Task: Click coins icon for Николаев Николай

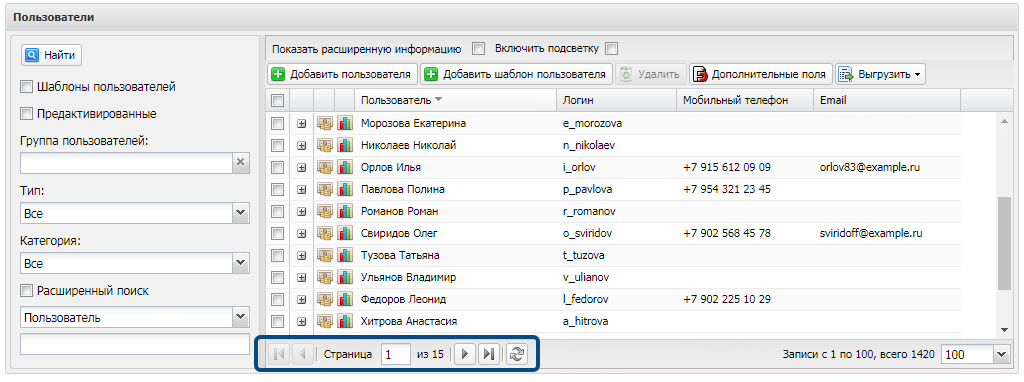Action: tap(325, 145)
